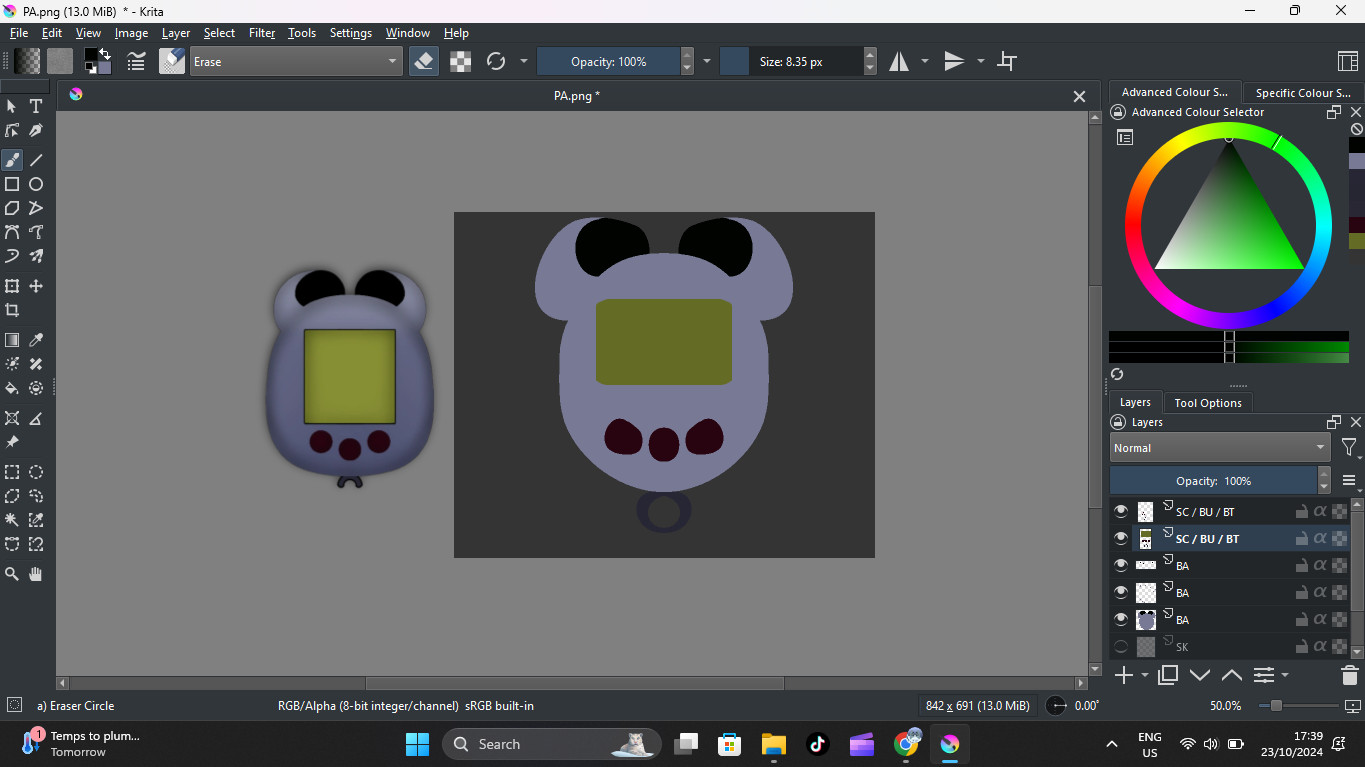1365x767 pixels.
Task: Open the Normal blend mode dropdown in Layers
Action: [x=1220, y=448]
